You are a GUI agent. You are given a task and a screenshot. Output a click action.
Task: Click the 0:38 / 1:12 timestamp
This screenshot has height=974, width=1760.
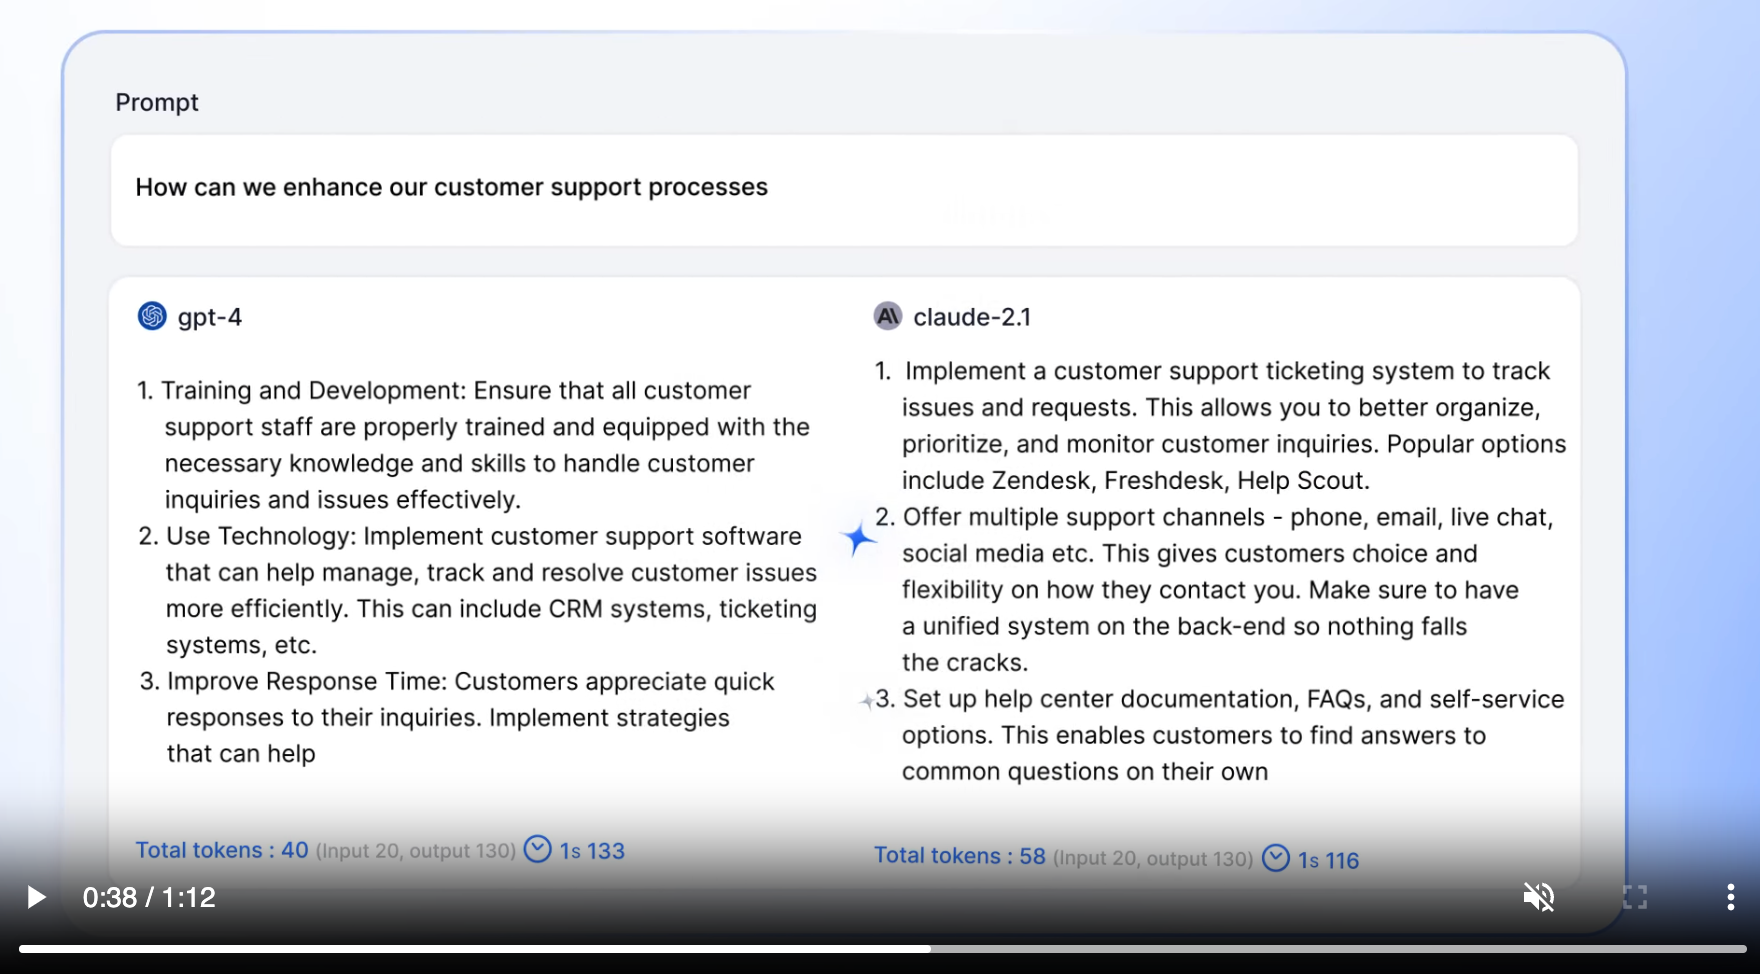tap(149, 897)
